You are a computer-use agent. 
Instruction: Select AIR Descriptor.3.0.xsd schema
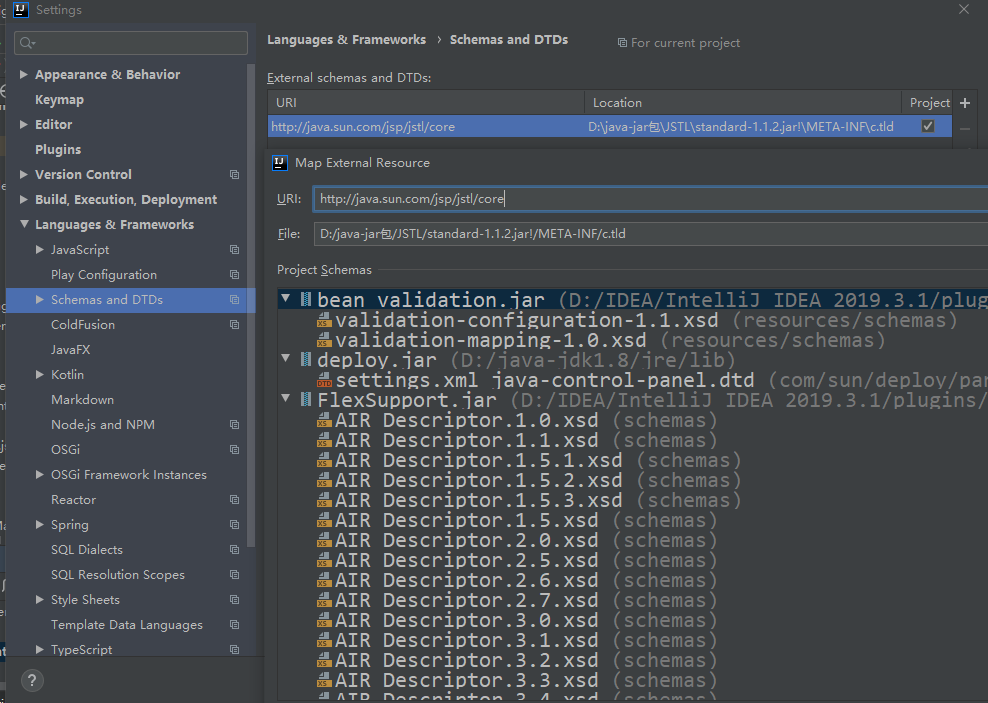[x=466, y=620]
